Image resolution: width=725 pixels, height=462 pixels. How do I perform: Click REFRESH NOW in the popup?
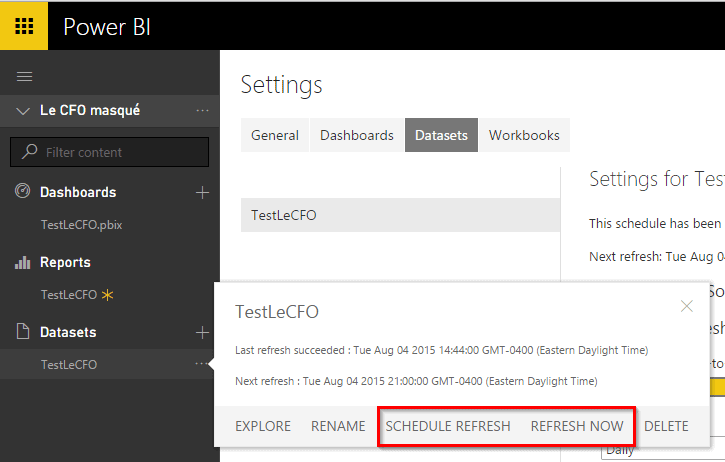pos(577,426)
